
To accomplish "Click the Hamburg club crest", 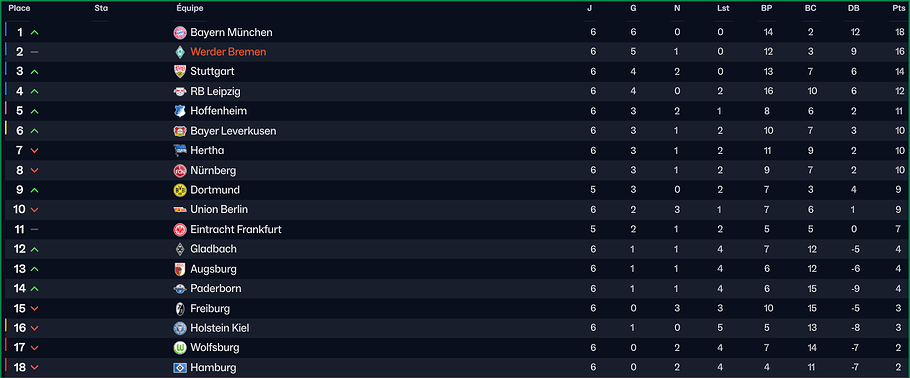I will [179, 368].
